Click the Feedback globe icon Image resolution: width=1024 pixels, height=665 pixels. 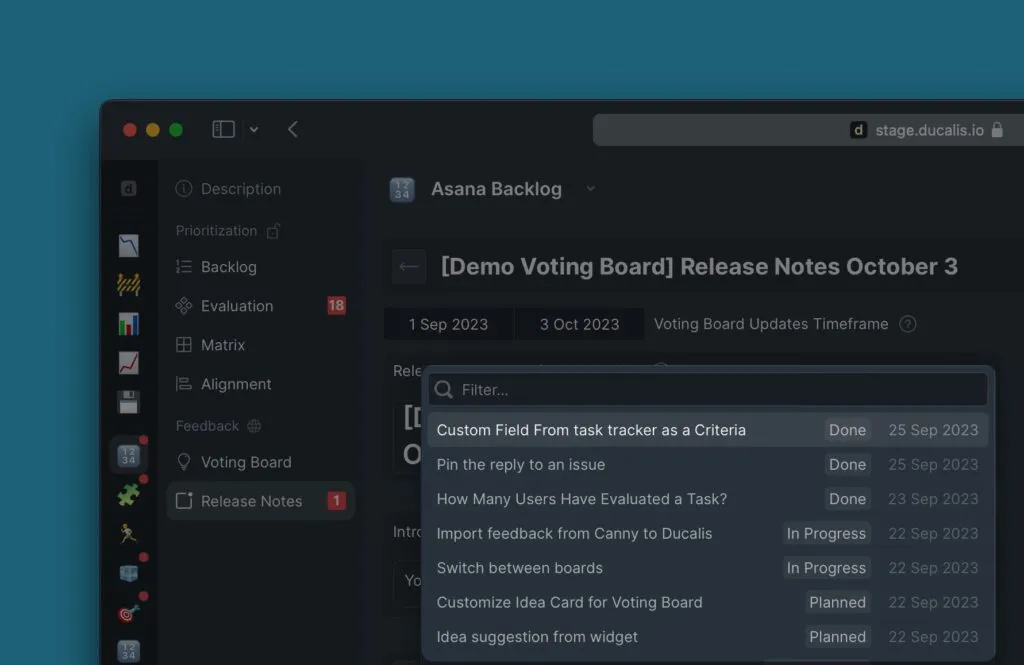(x=254, y=426)
